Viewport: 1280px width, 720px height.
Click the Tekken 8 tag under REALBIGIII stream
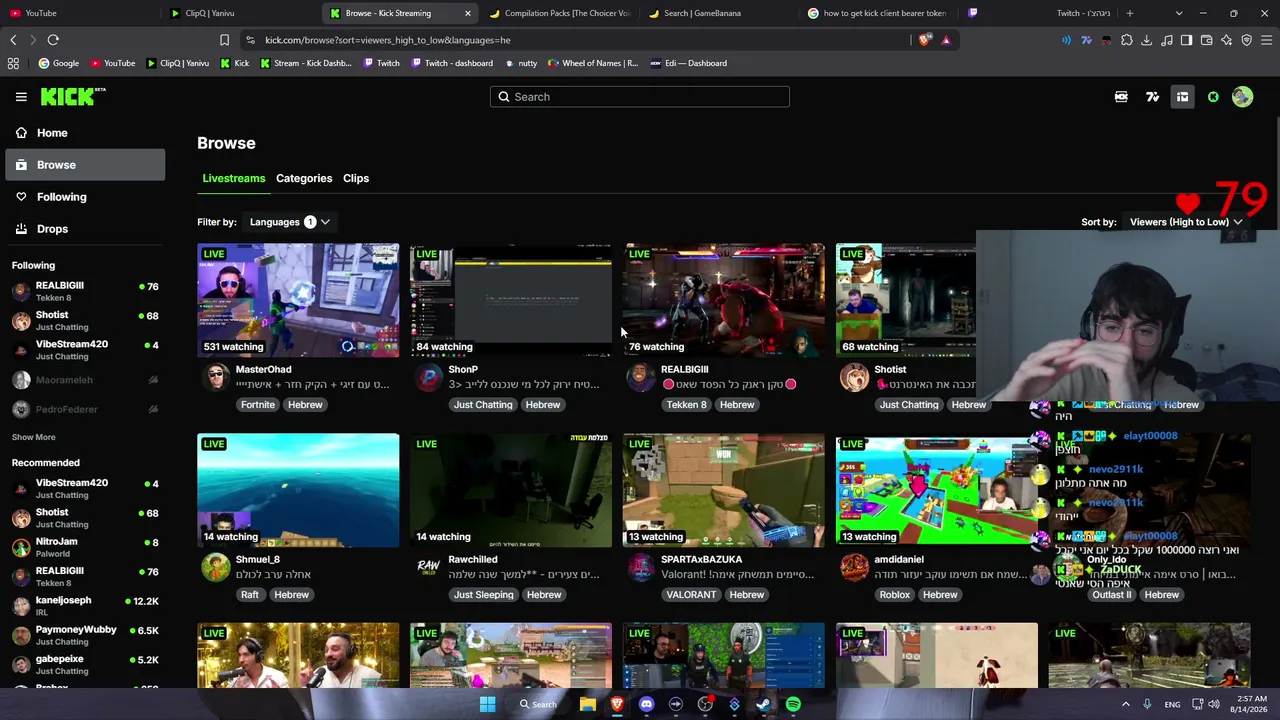point(686,405)
